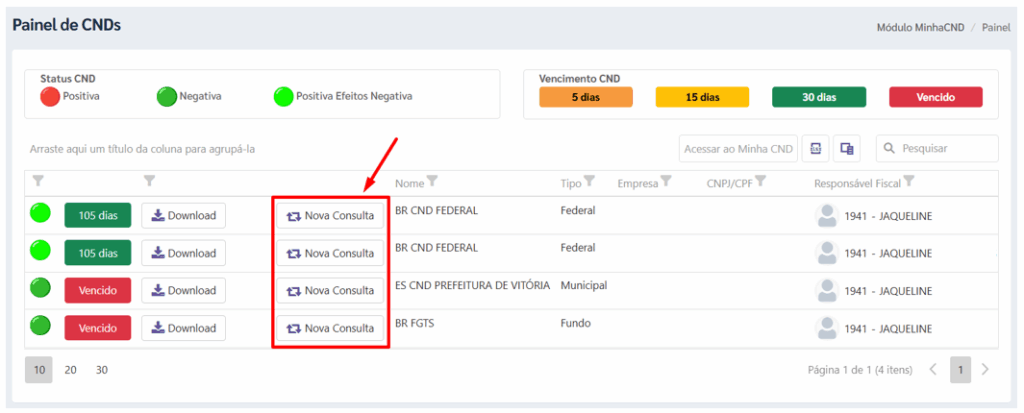Download the ES CND PREFEITURA DE VITÓRIA certificate
This screenshot has height=413, width=1024.
pos(183,291)
